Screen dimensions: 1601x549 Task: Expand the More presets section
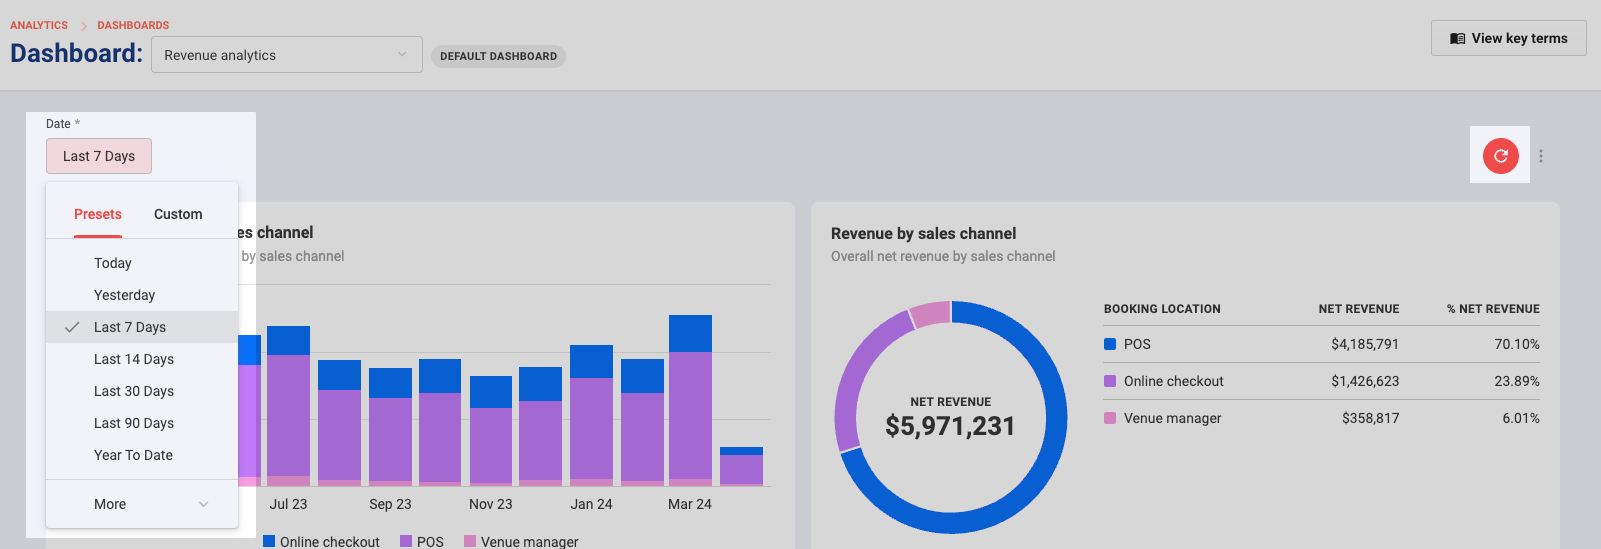[x=142, y=504]
